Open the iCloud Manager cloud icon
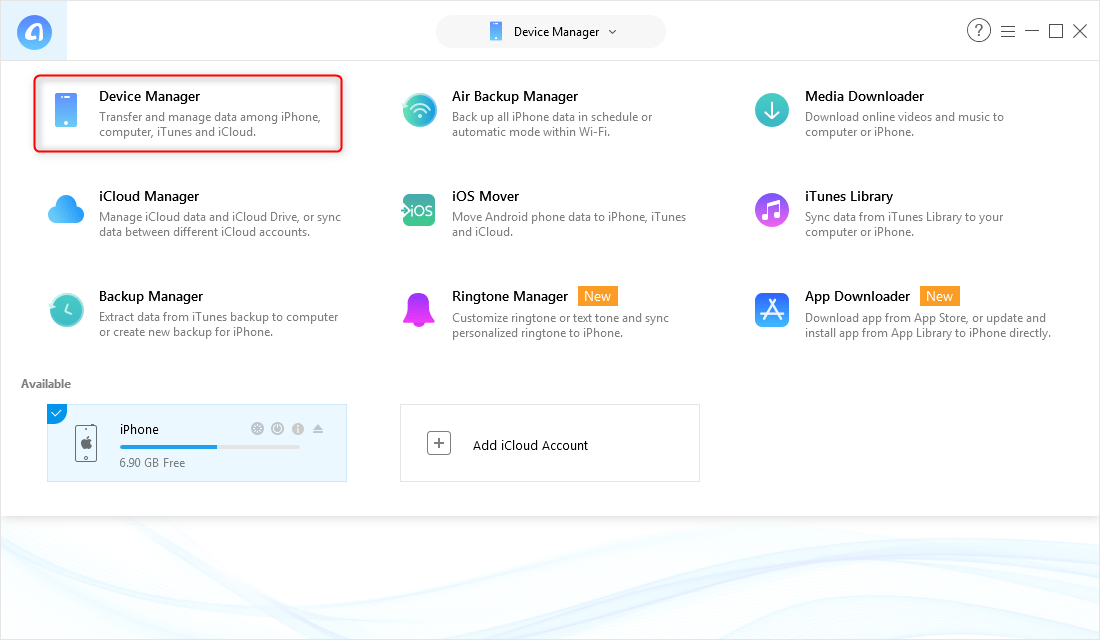This screenshot has width=1100, height=640. (66, 210)
